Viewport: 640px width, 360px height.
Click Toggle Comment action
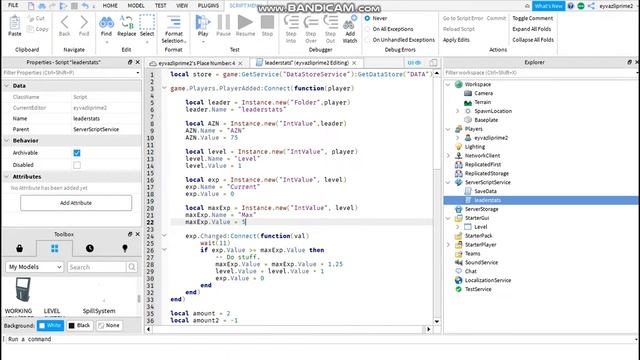click(x=533, y=18)
